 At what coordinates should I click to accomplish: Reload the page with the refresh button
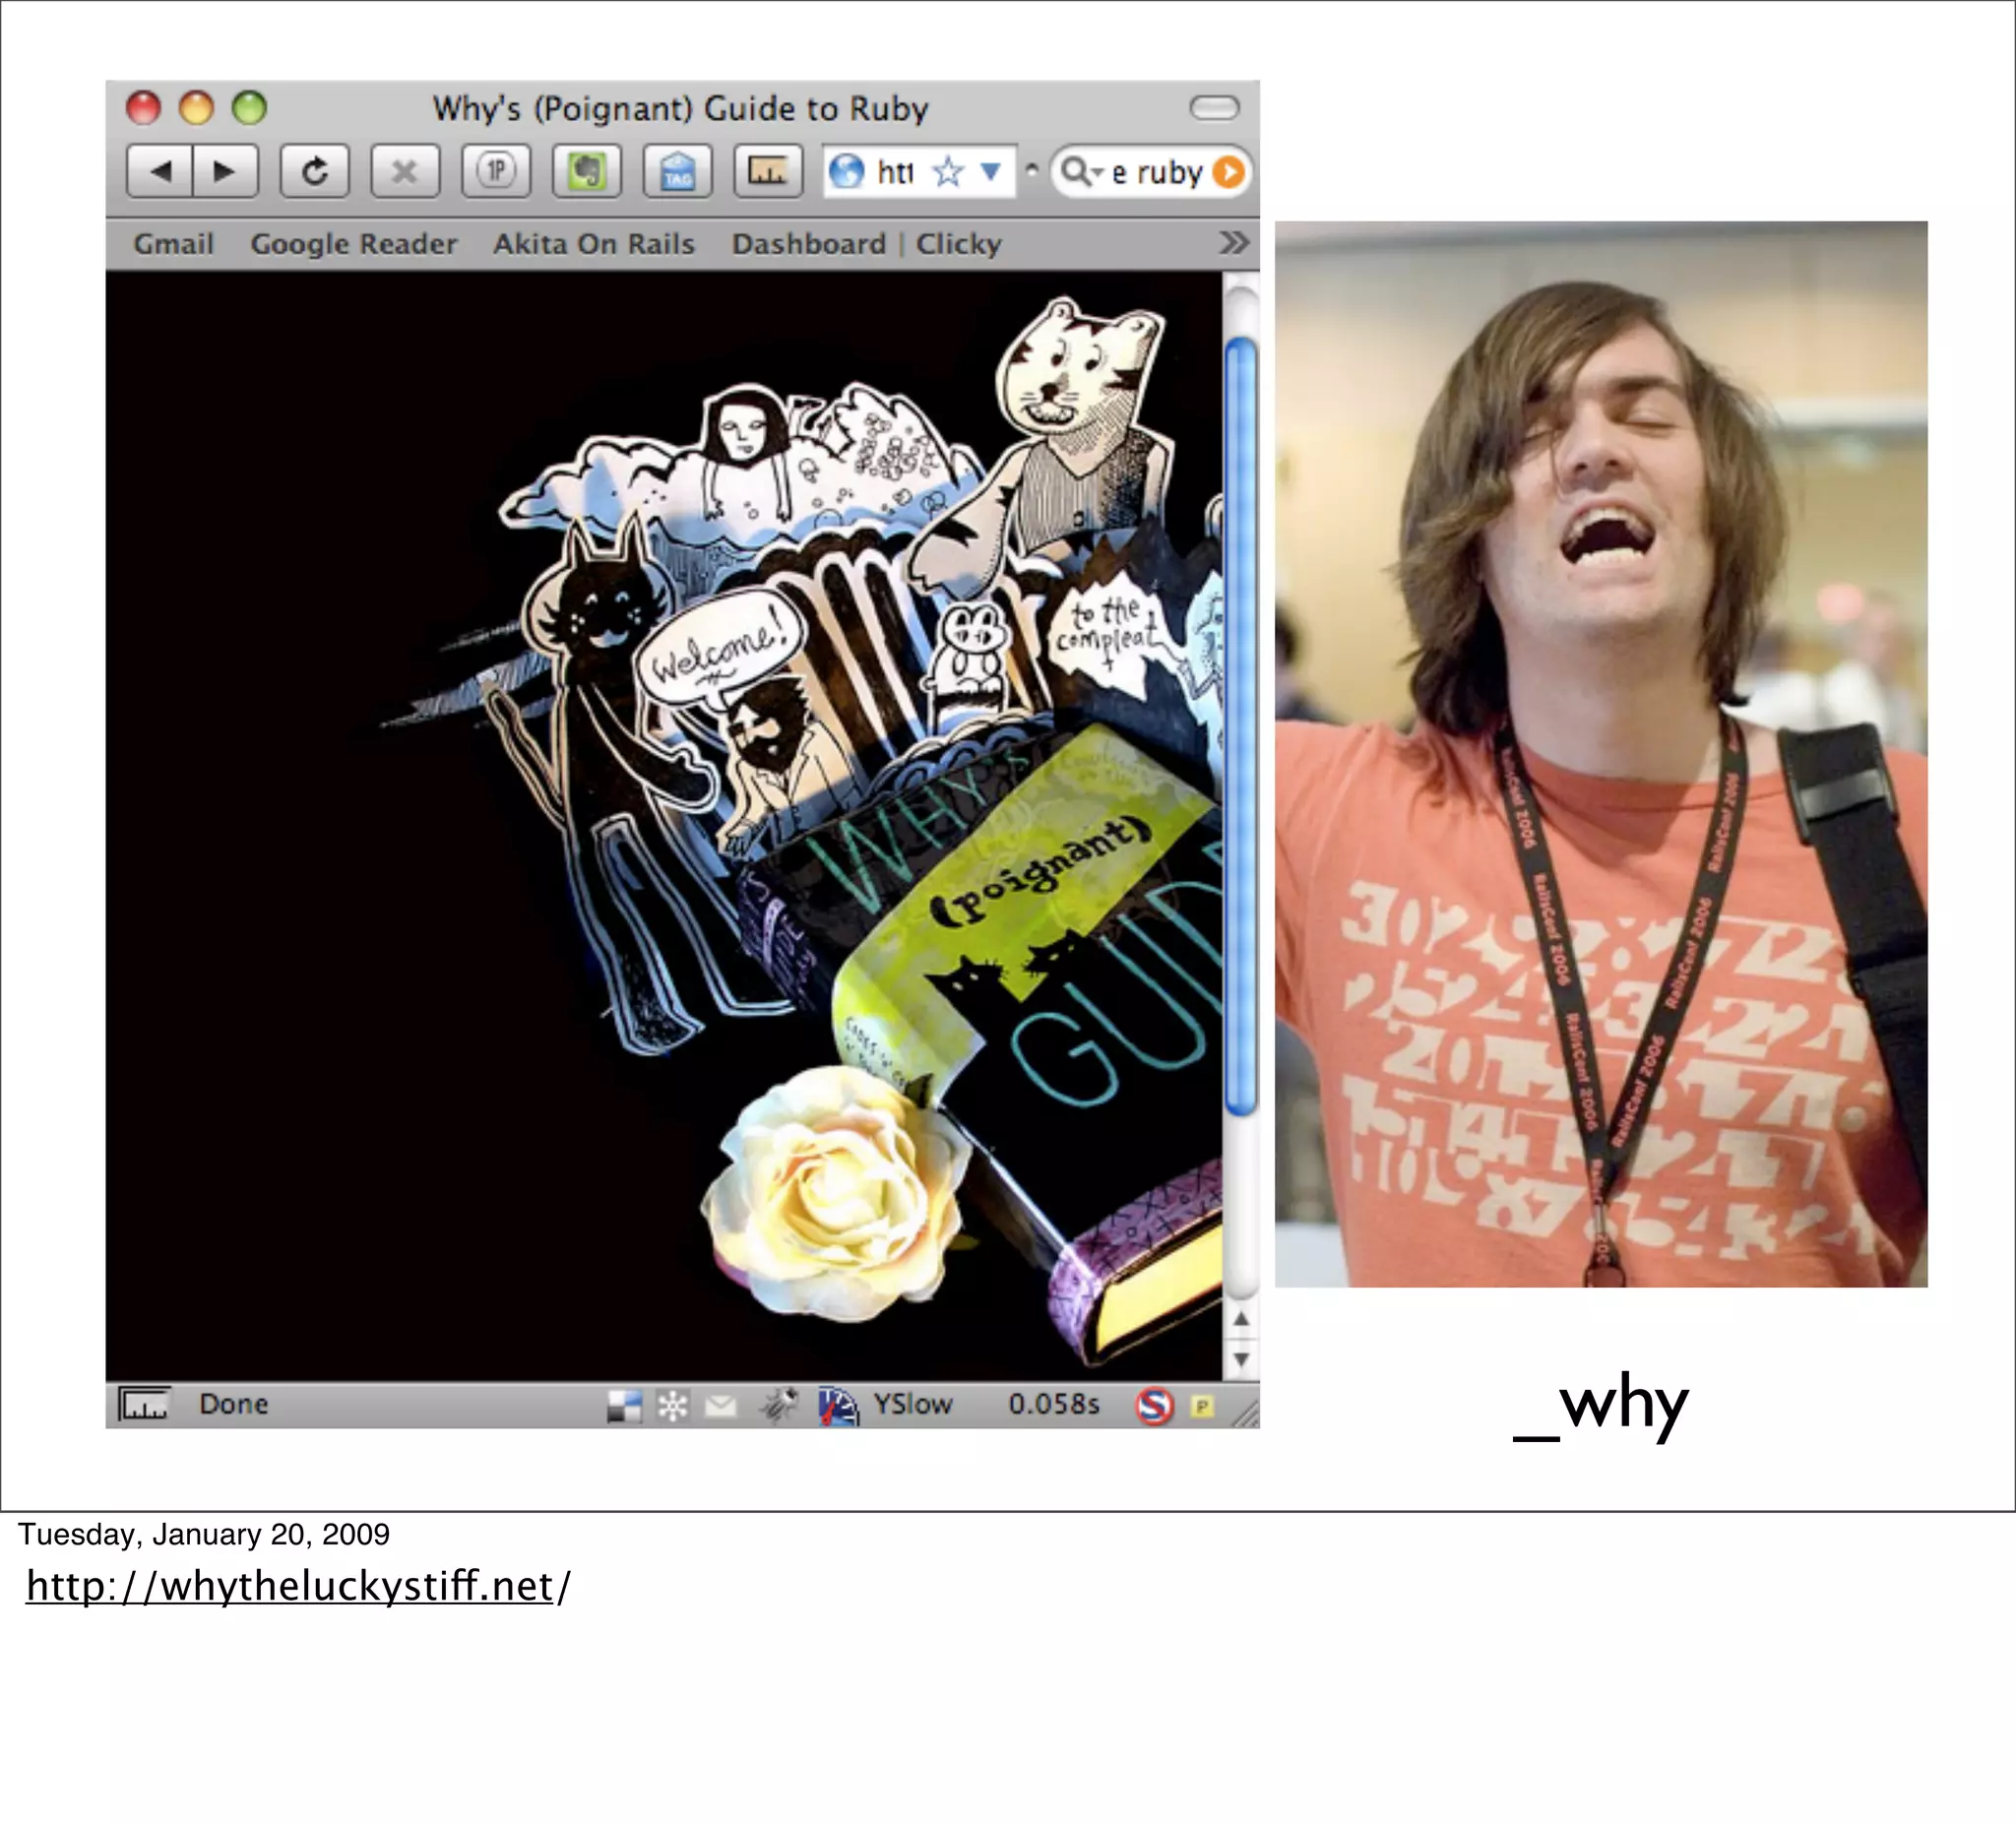point(314,172)
